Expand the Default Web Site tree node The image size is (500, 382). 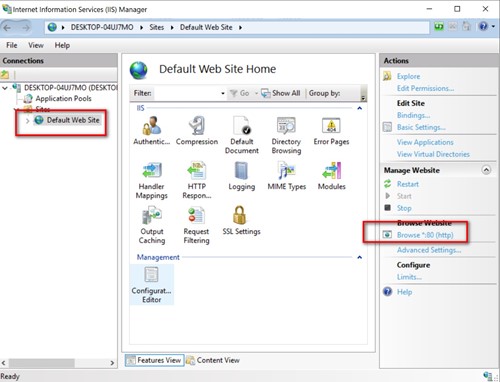28,121
